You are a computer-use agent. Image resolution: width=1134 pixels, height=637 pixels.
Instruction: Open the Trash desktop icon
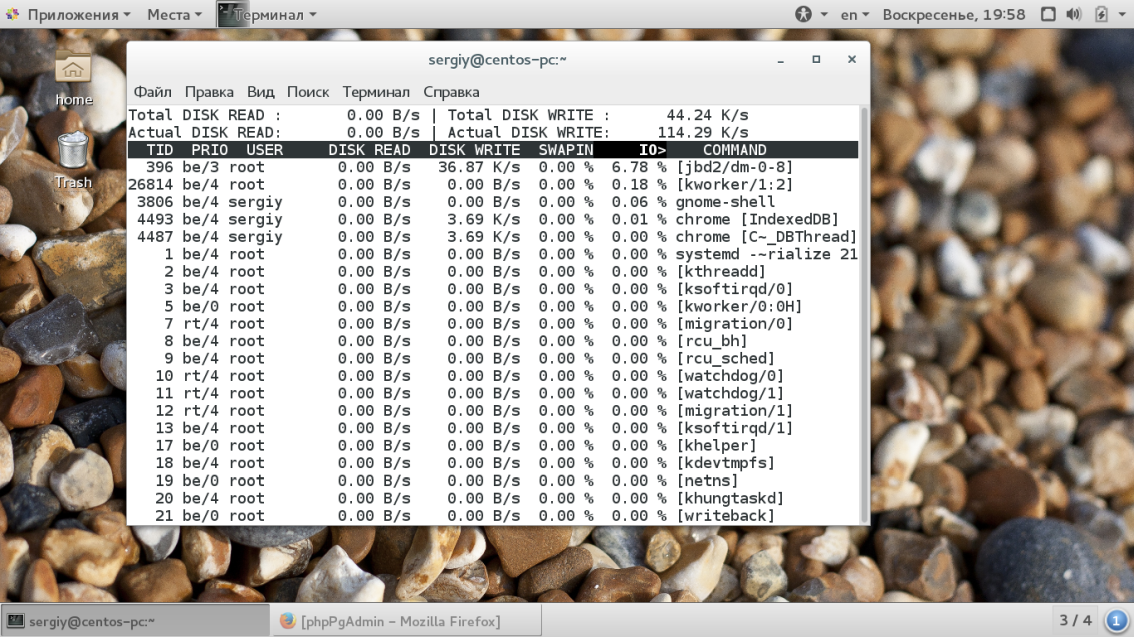coord(73,152)
